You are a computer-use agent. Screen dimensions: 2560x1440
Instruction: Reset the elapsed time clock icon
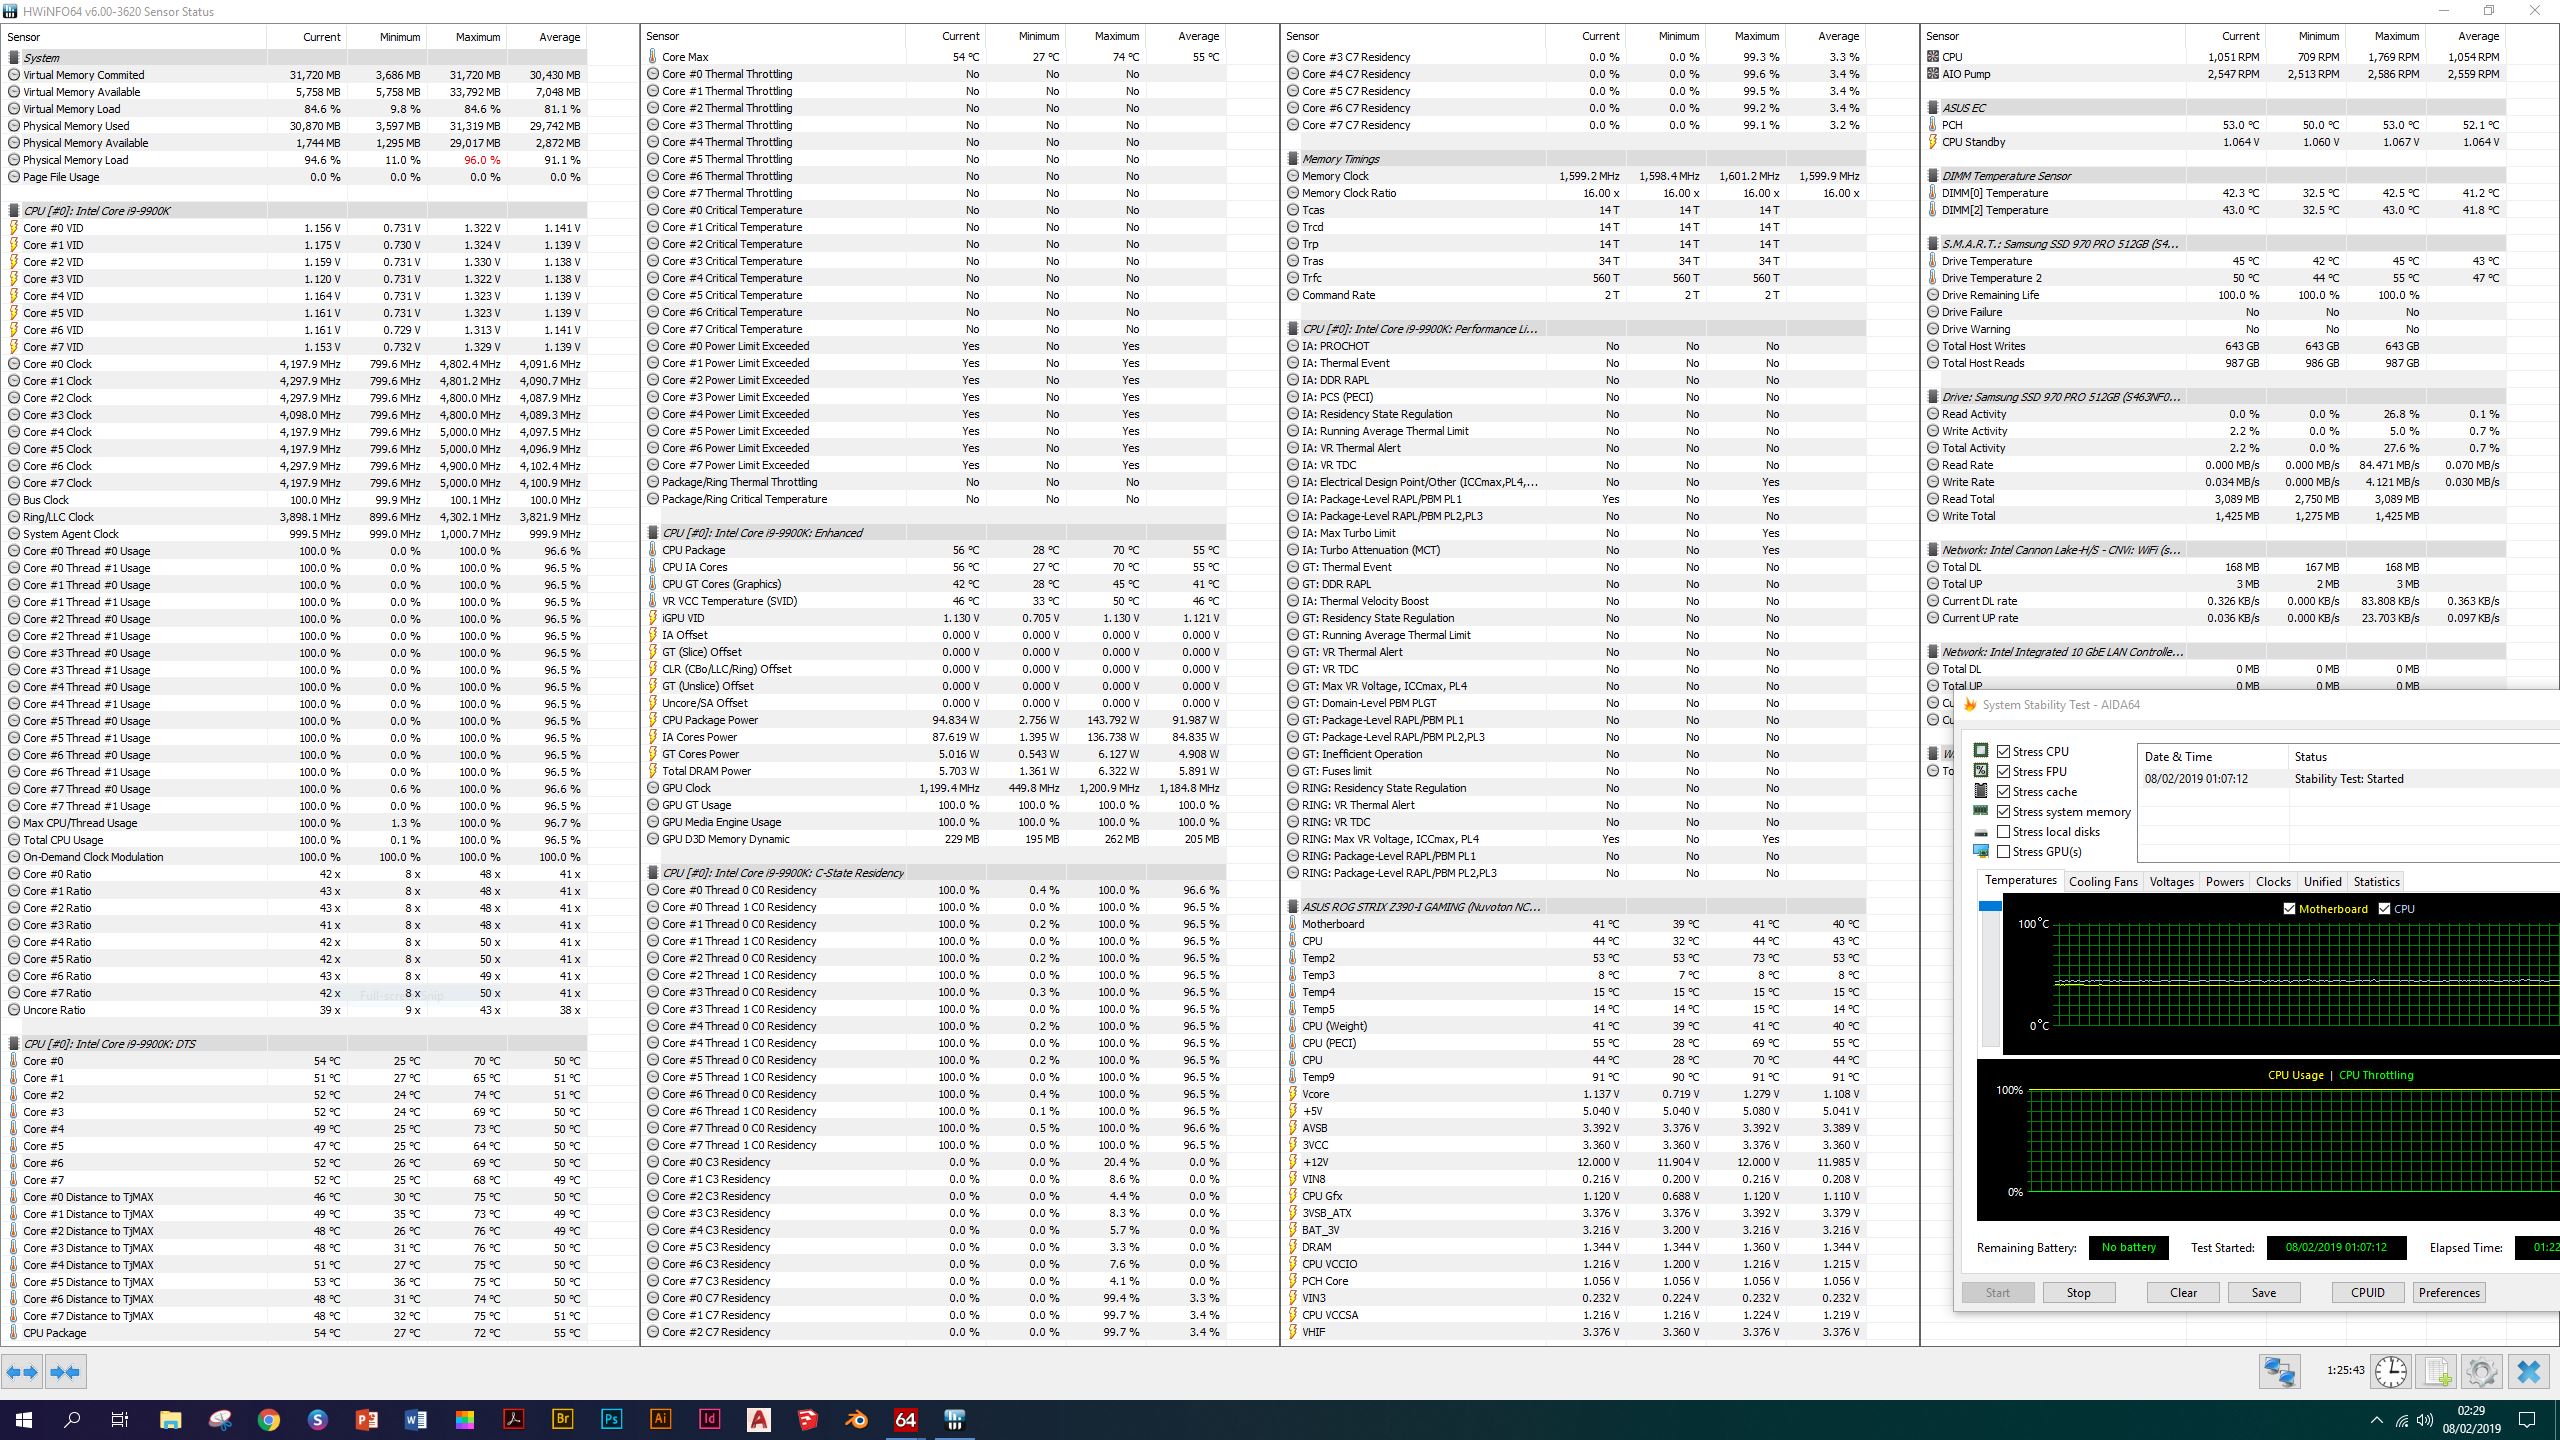tap(2391, 1371)
